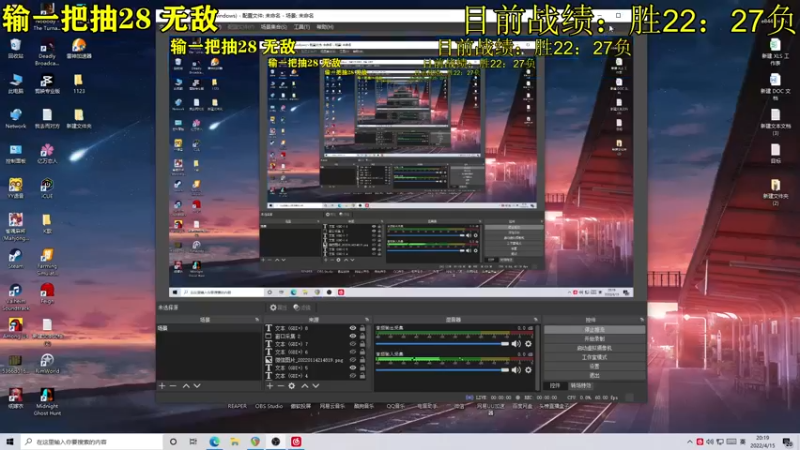Viewport: 800px width, 450px height.
Task: Click the 开始录制 button
Action: point(594,339)
